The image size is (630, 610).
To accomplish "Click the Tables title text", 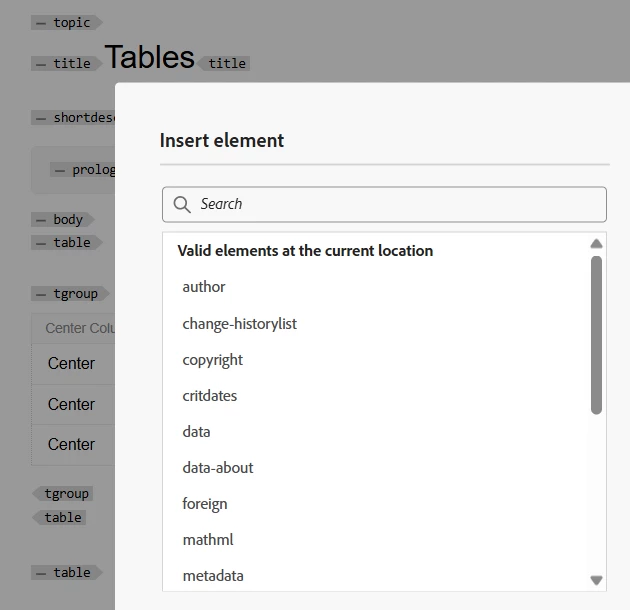I will (x=149, y=58).
